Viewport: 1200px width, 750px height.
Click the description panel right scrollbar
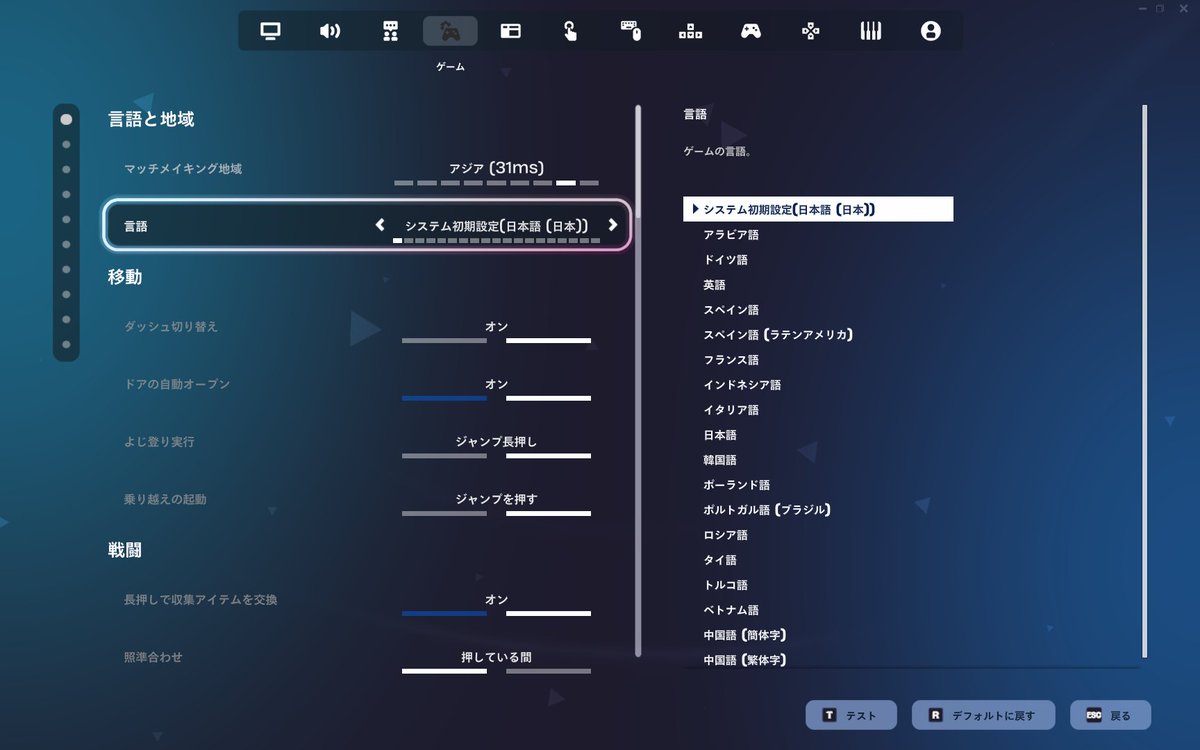click(x=1144, y=380)
